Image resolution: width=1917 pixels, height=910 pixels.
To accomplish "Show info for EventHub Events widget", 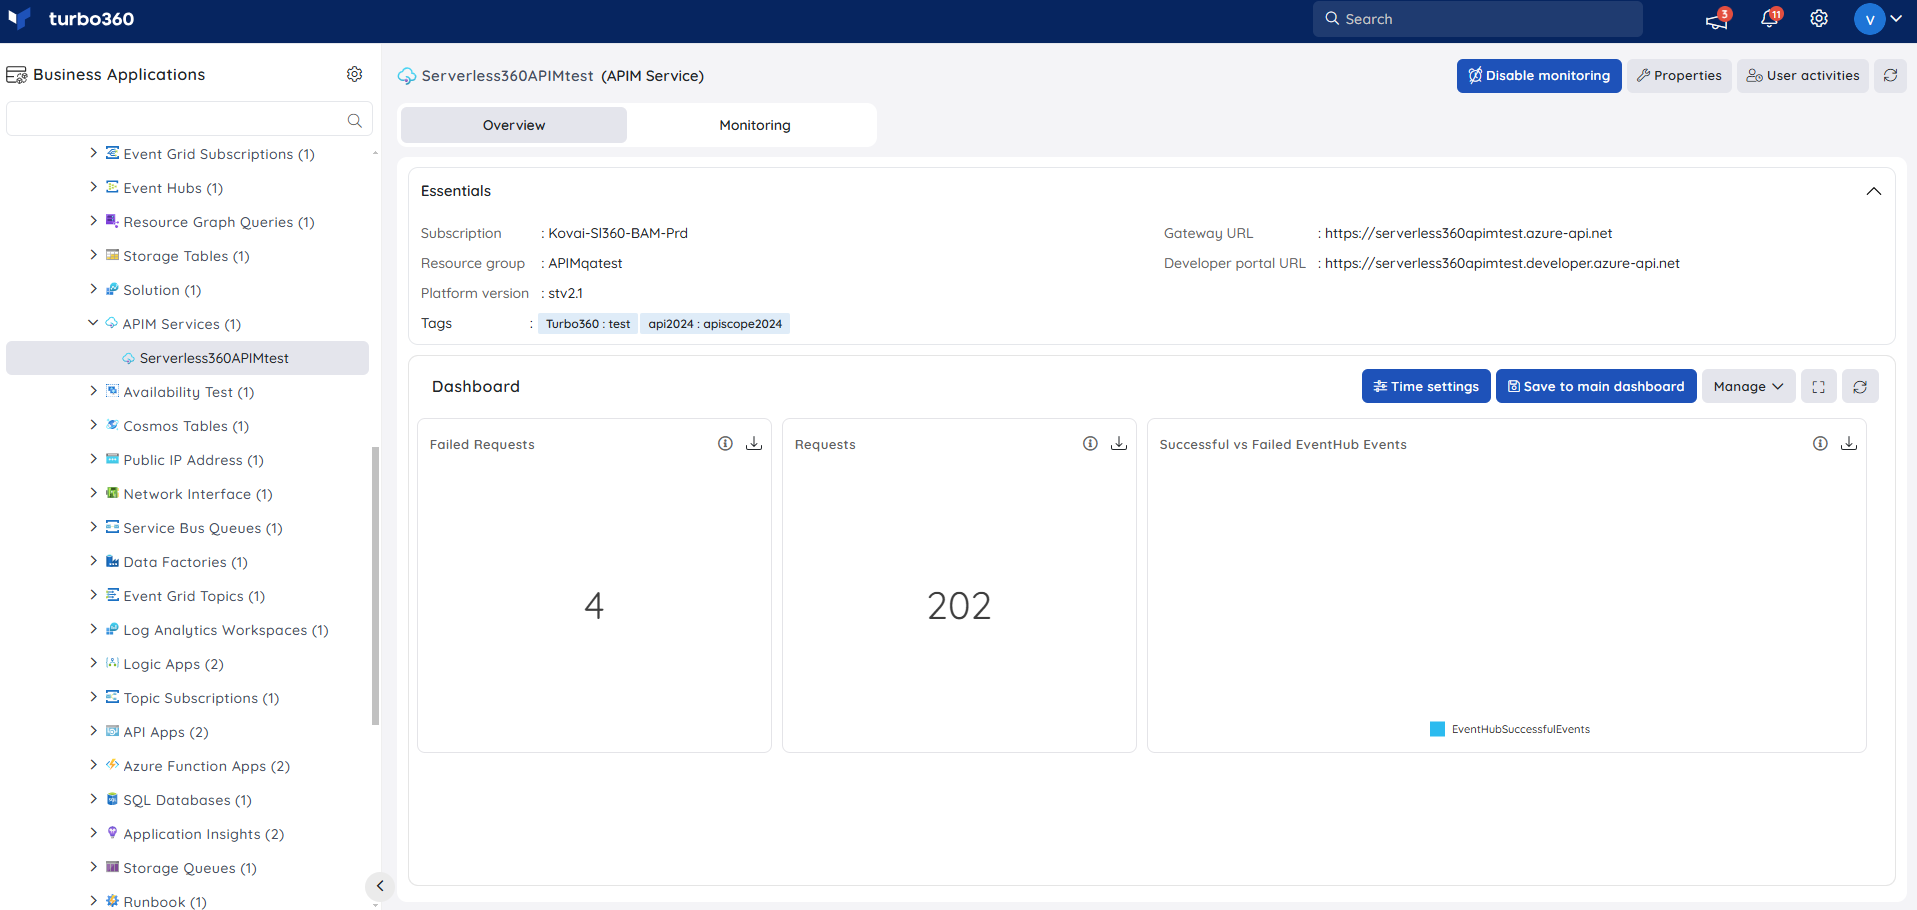I will (1820, 443).
